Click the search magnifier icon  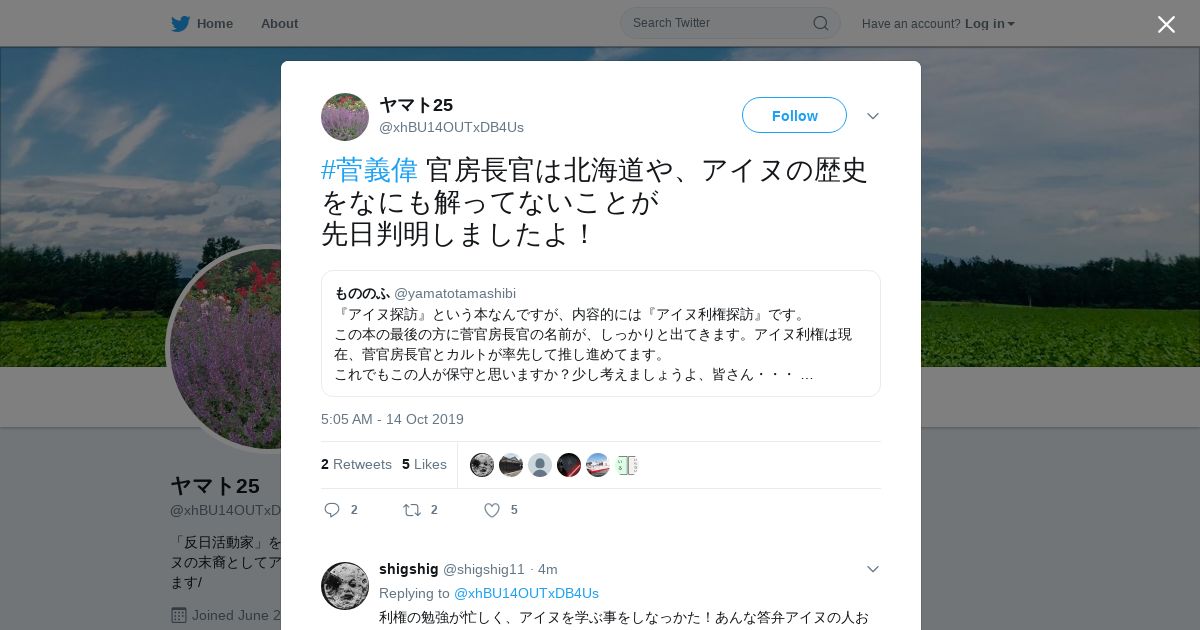820,23
